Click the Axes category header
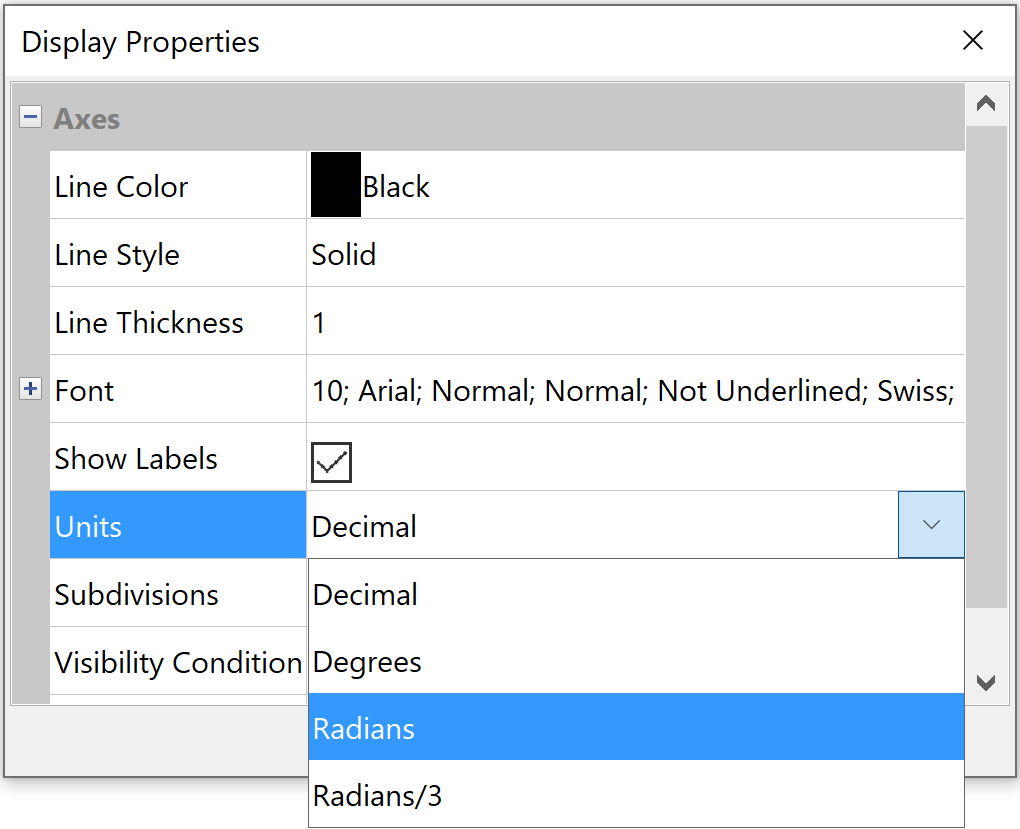Image resolution: width=1020 pixels, height=829 pixels. [x=87, y=119]
